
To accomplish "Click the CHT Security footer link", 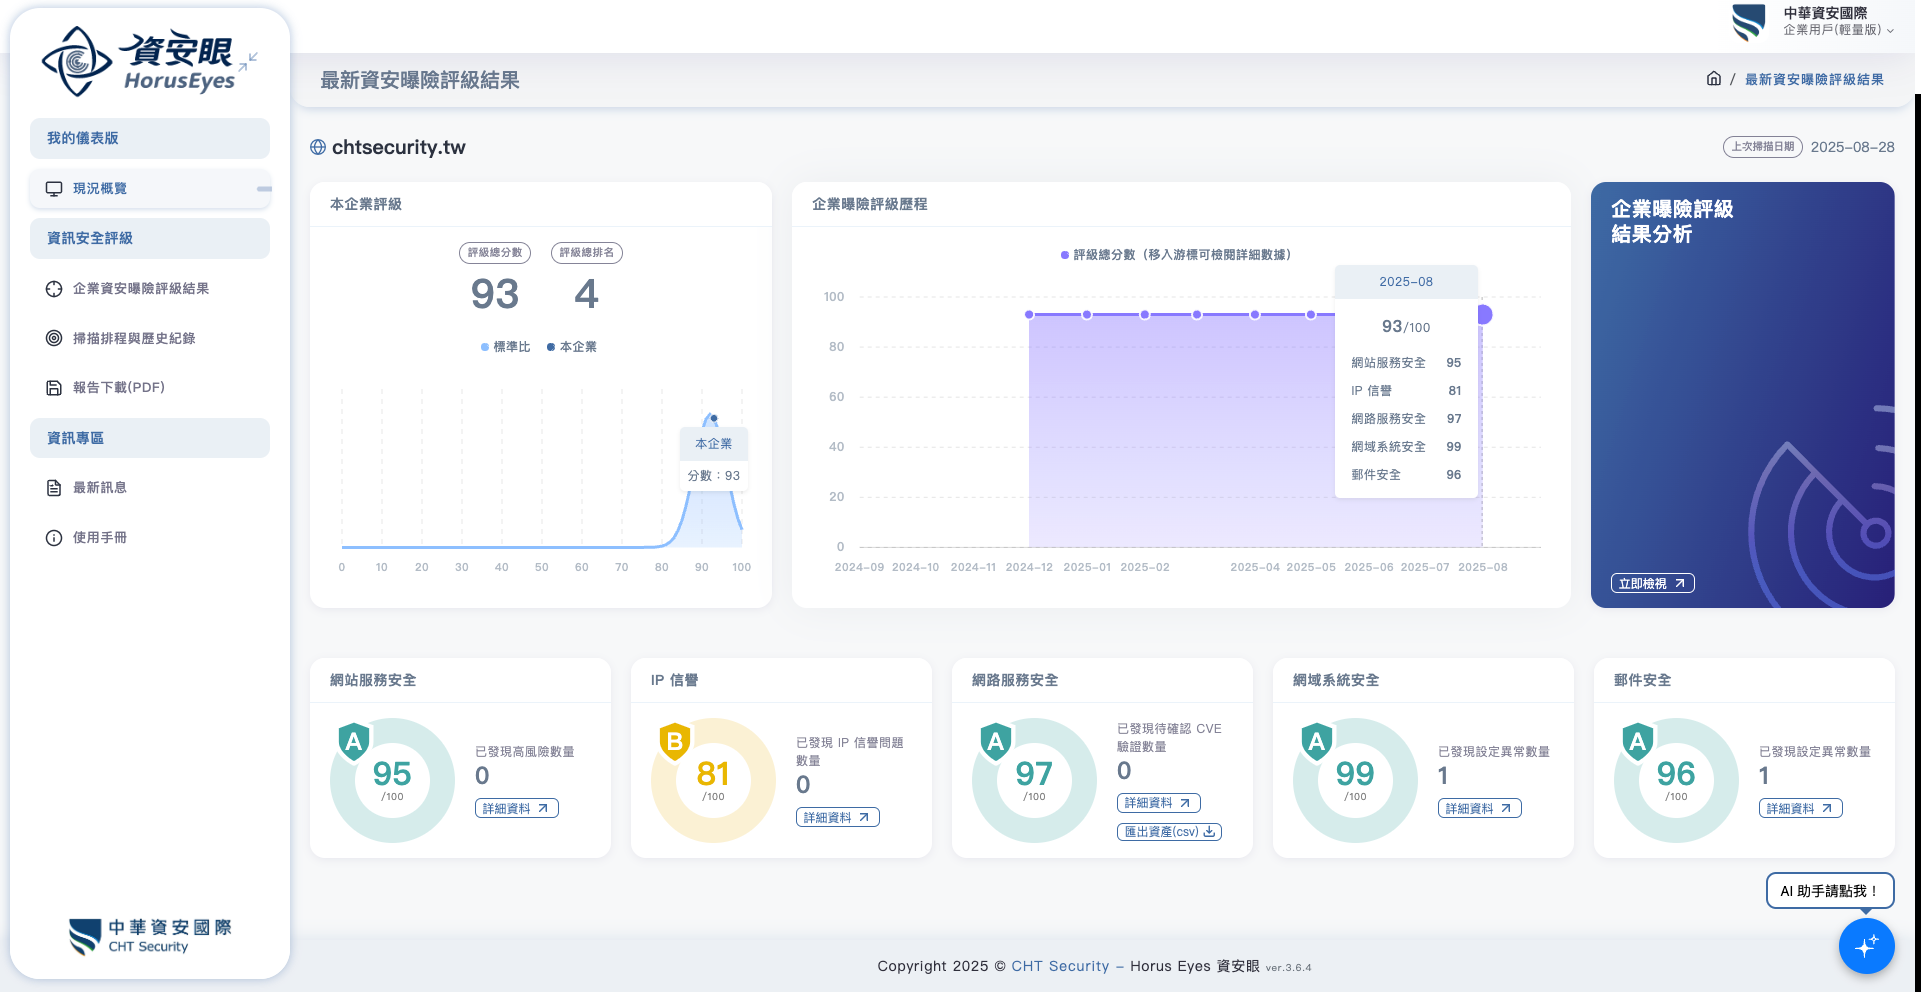I will pyautogui.click(x=1060, y=966).
